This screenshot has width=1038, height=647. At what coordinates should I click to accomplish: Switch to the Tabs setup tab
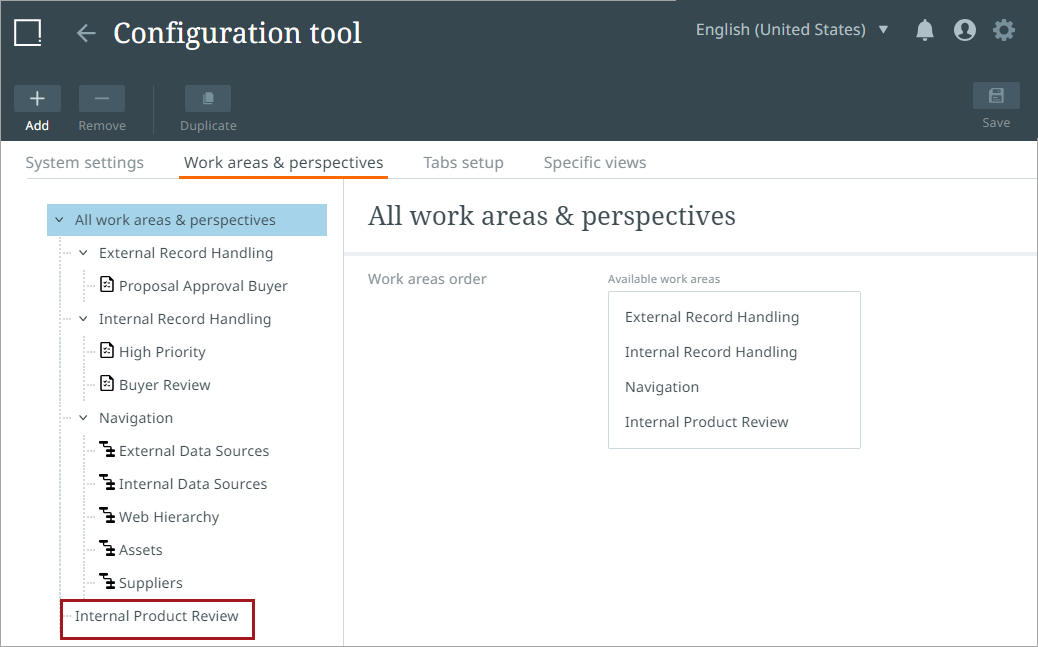click(463, 163)
